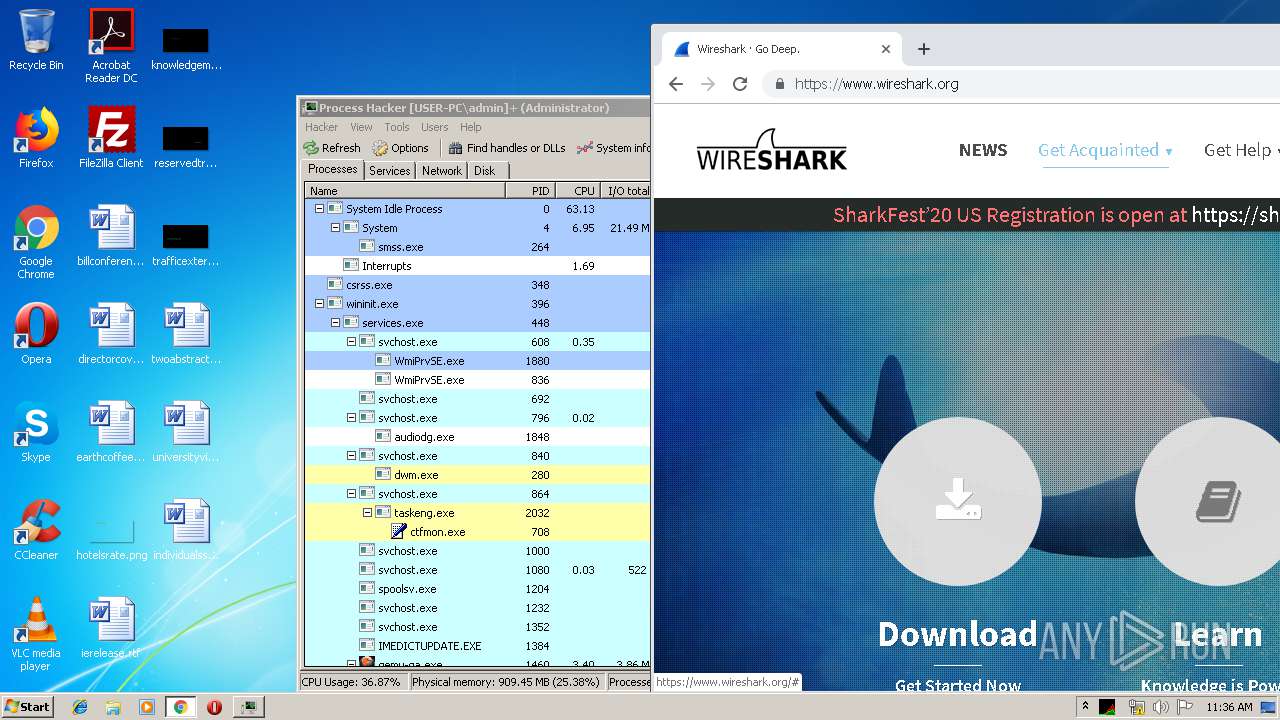Collapse svchost.exe PID 608 node

352,342
